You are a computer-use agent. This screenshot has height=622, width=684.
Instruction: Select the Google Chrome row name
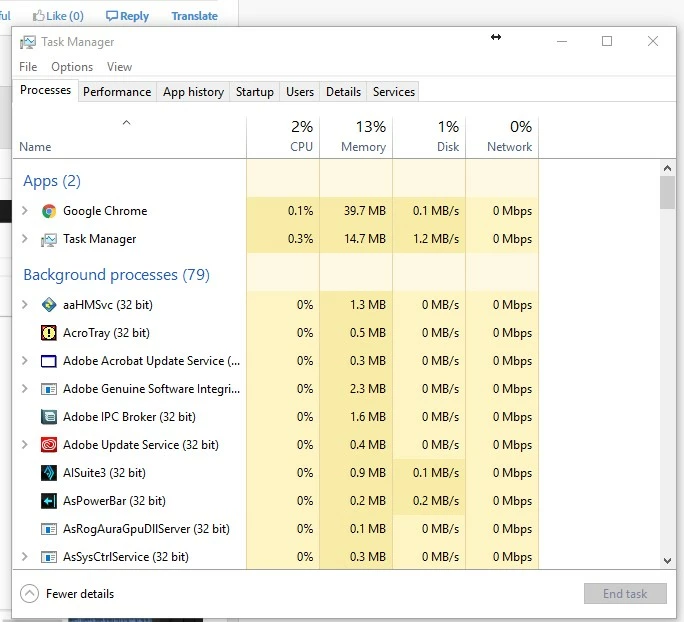105,211
